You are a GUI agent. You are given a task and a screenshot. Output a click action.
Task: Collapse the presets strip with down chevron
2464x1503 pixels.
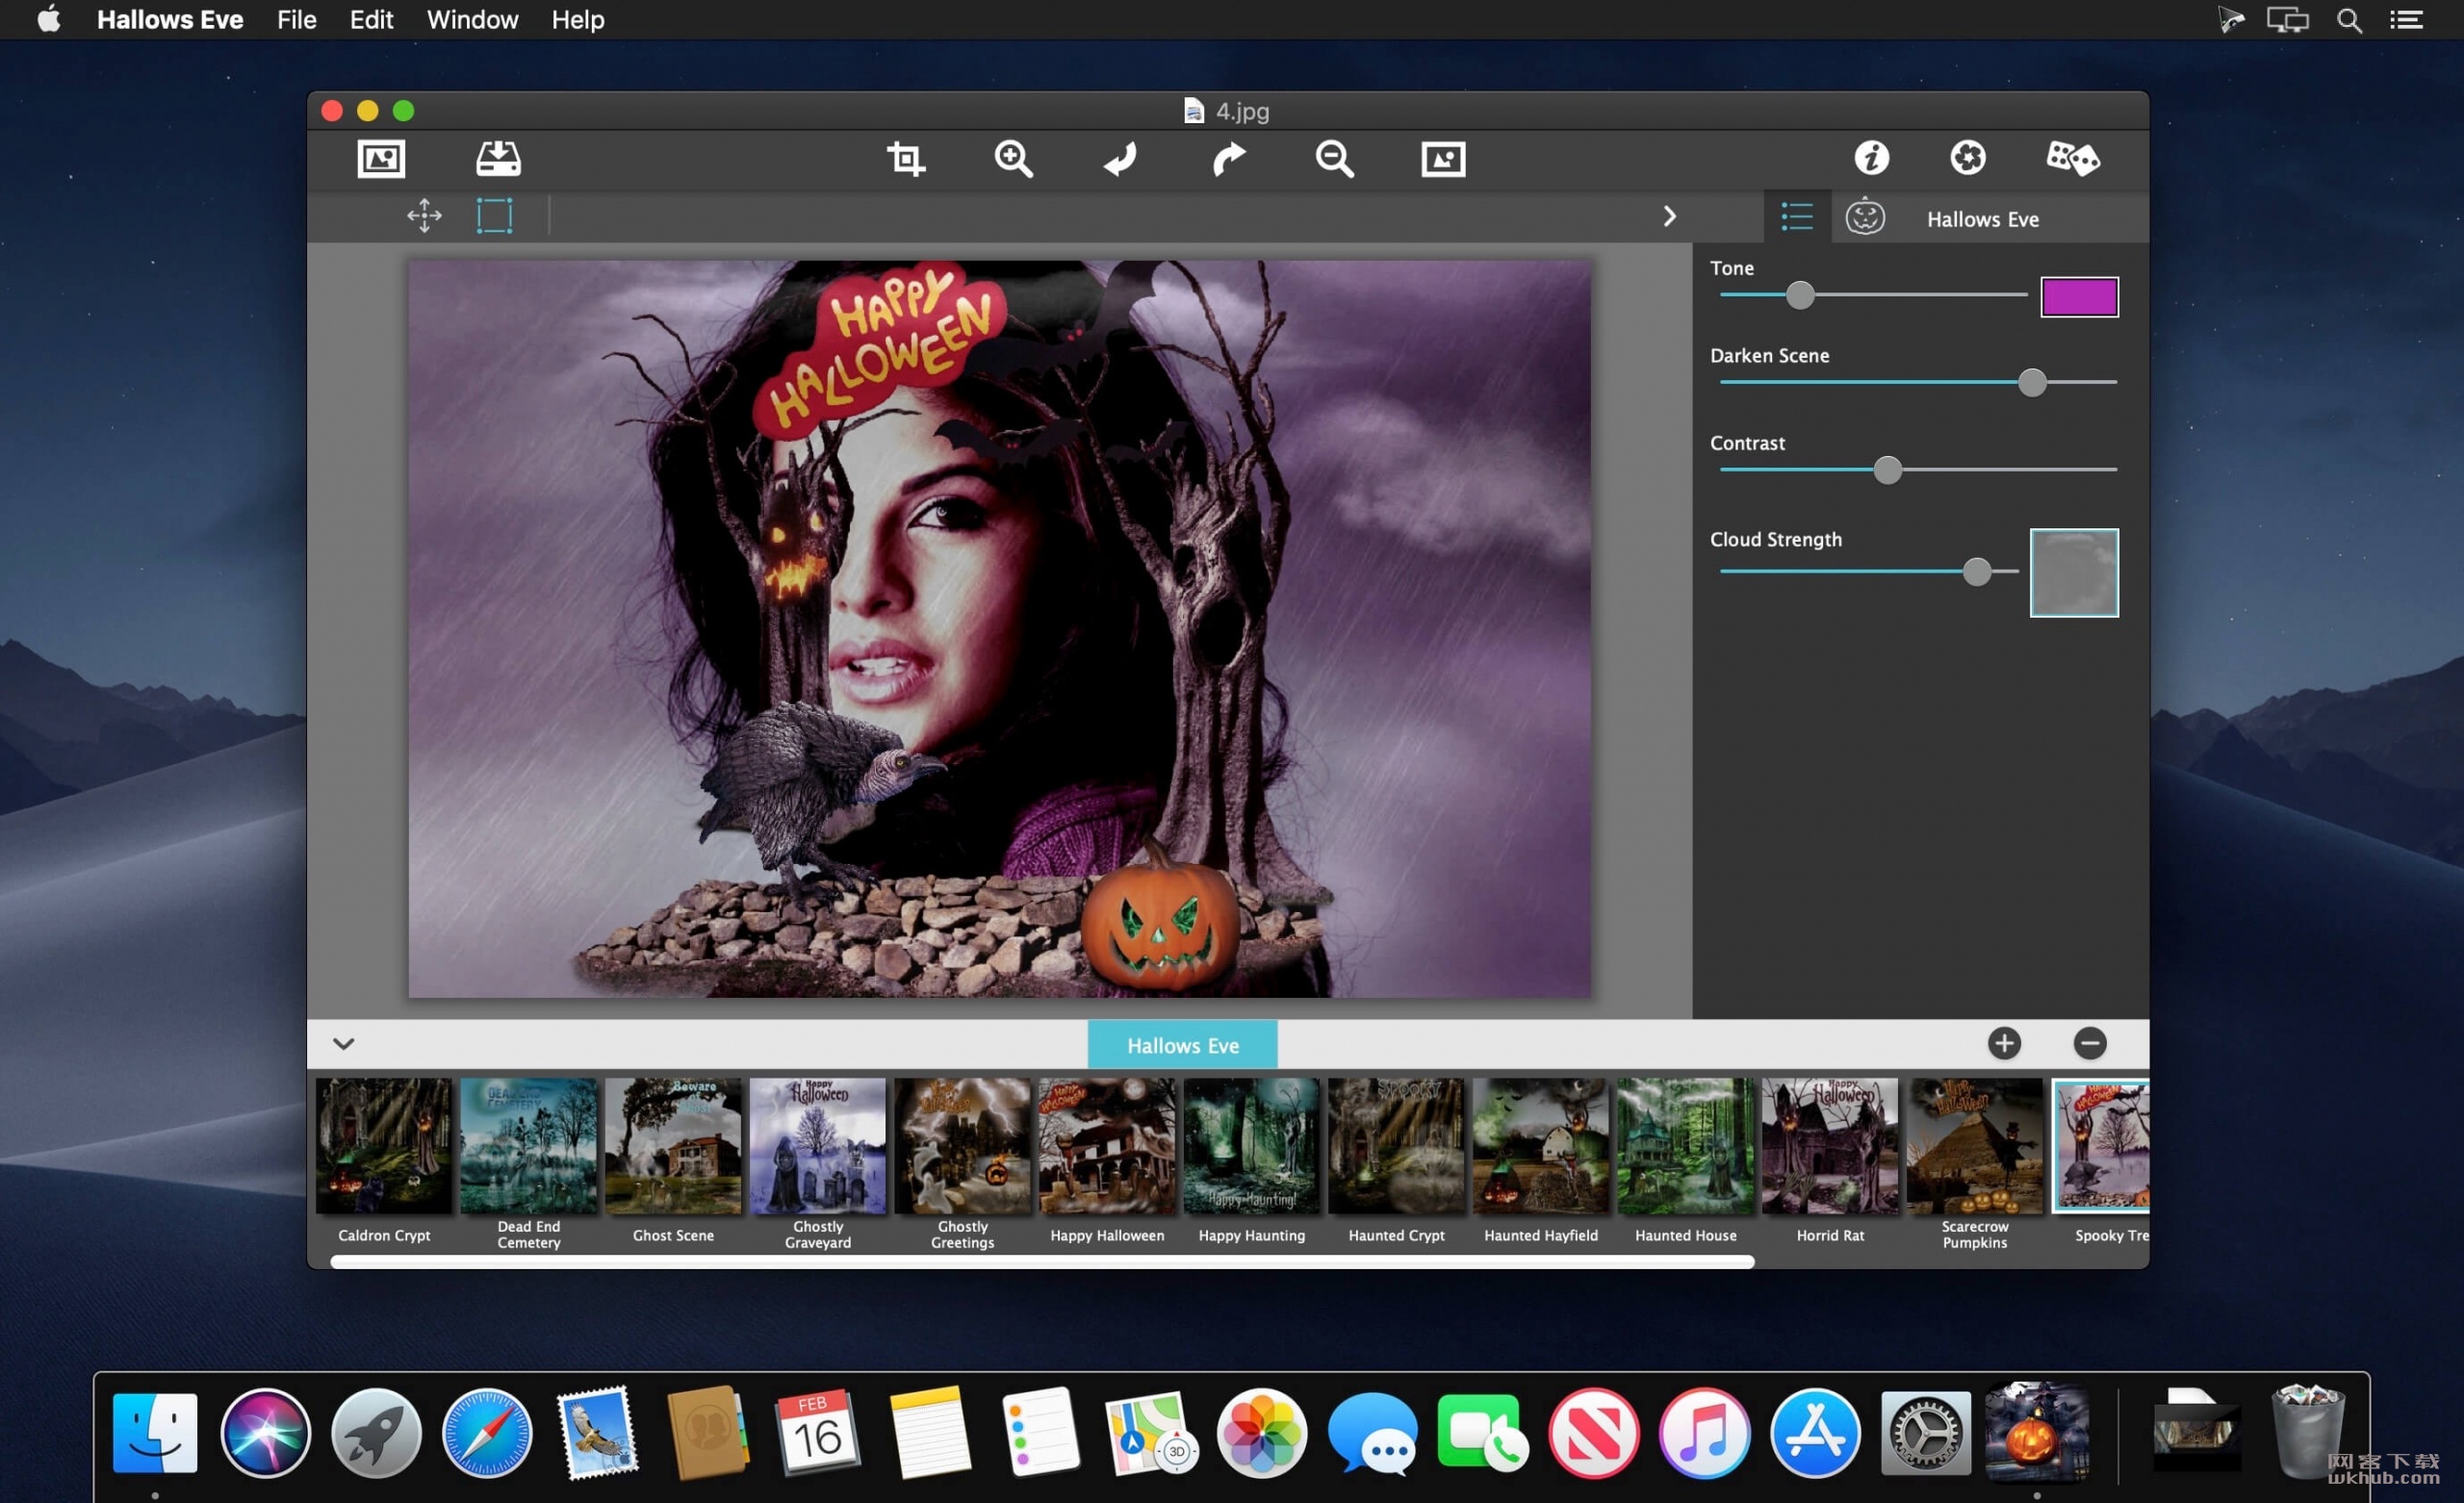tap(343, 1044)
